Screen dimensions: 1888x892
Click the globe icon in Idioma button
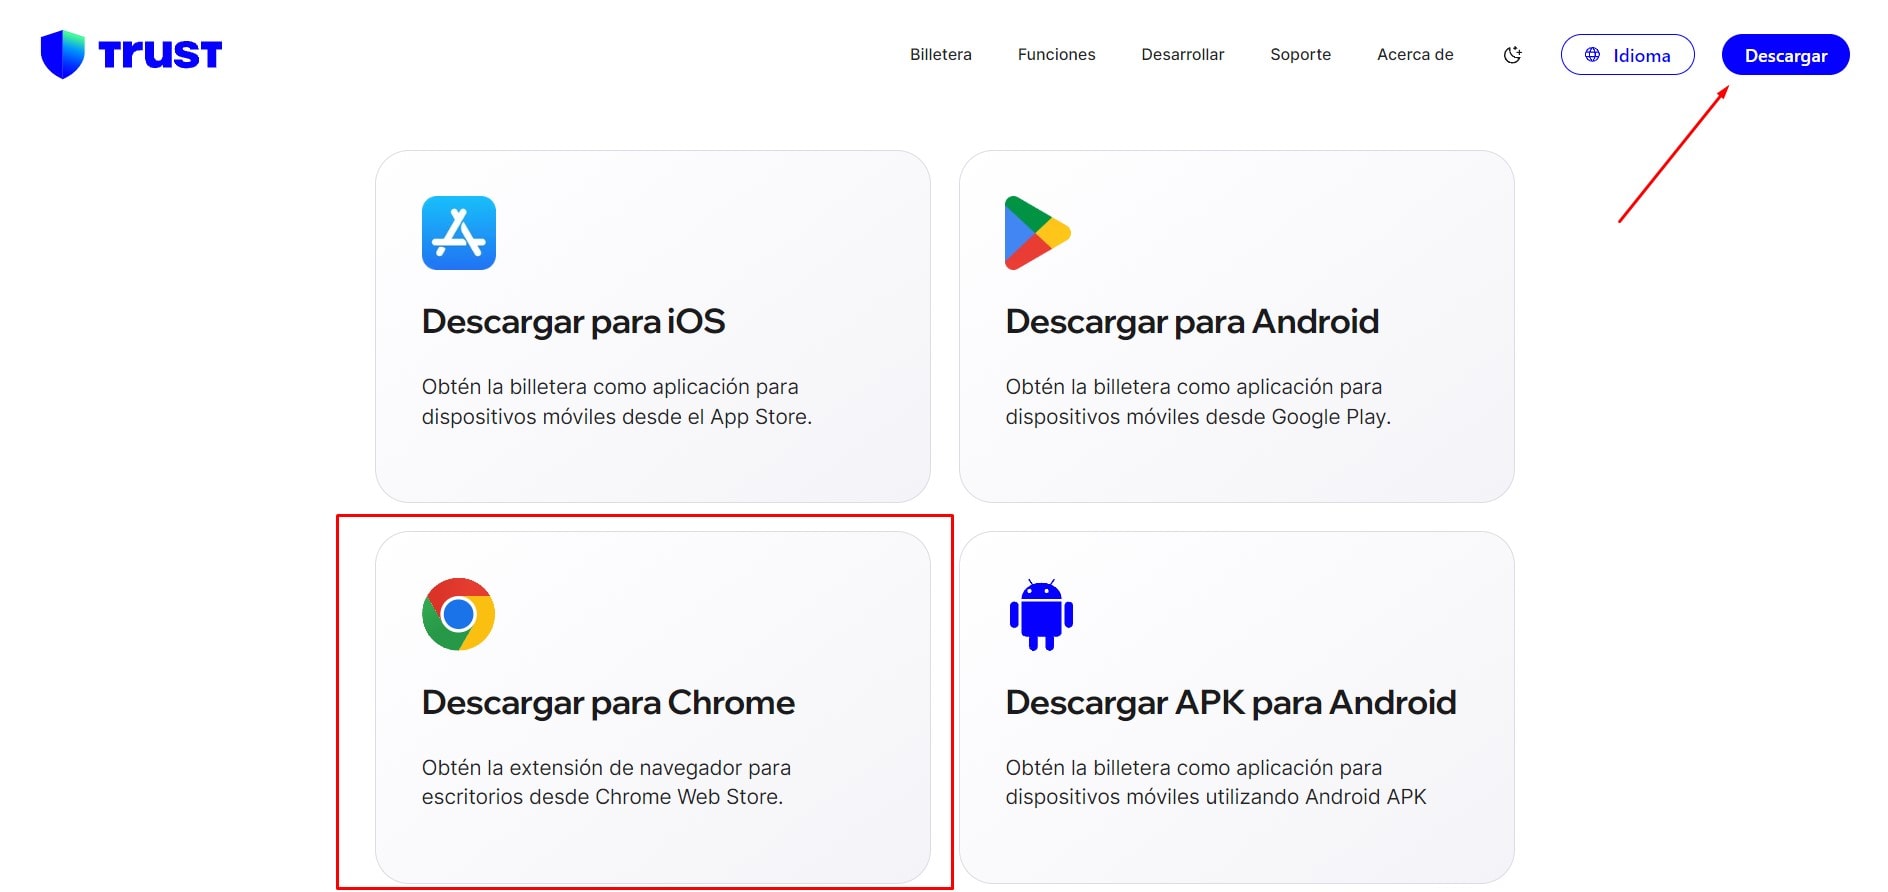click(x=1592, y=55)
